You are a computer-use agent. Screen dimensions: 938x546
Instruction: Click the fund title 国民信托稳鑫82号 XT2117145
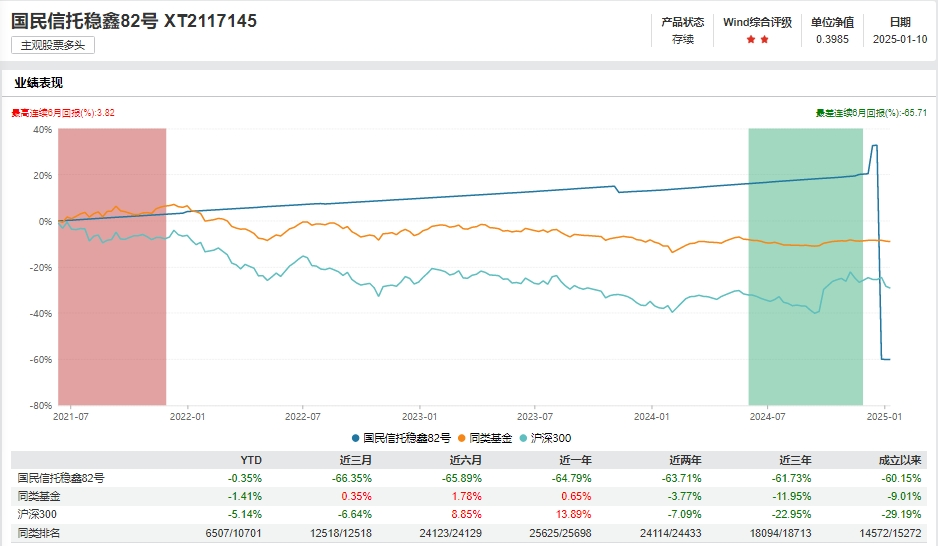pyautogui.click(x=134, y=21)
